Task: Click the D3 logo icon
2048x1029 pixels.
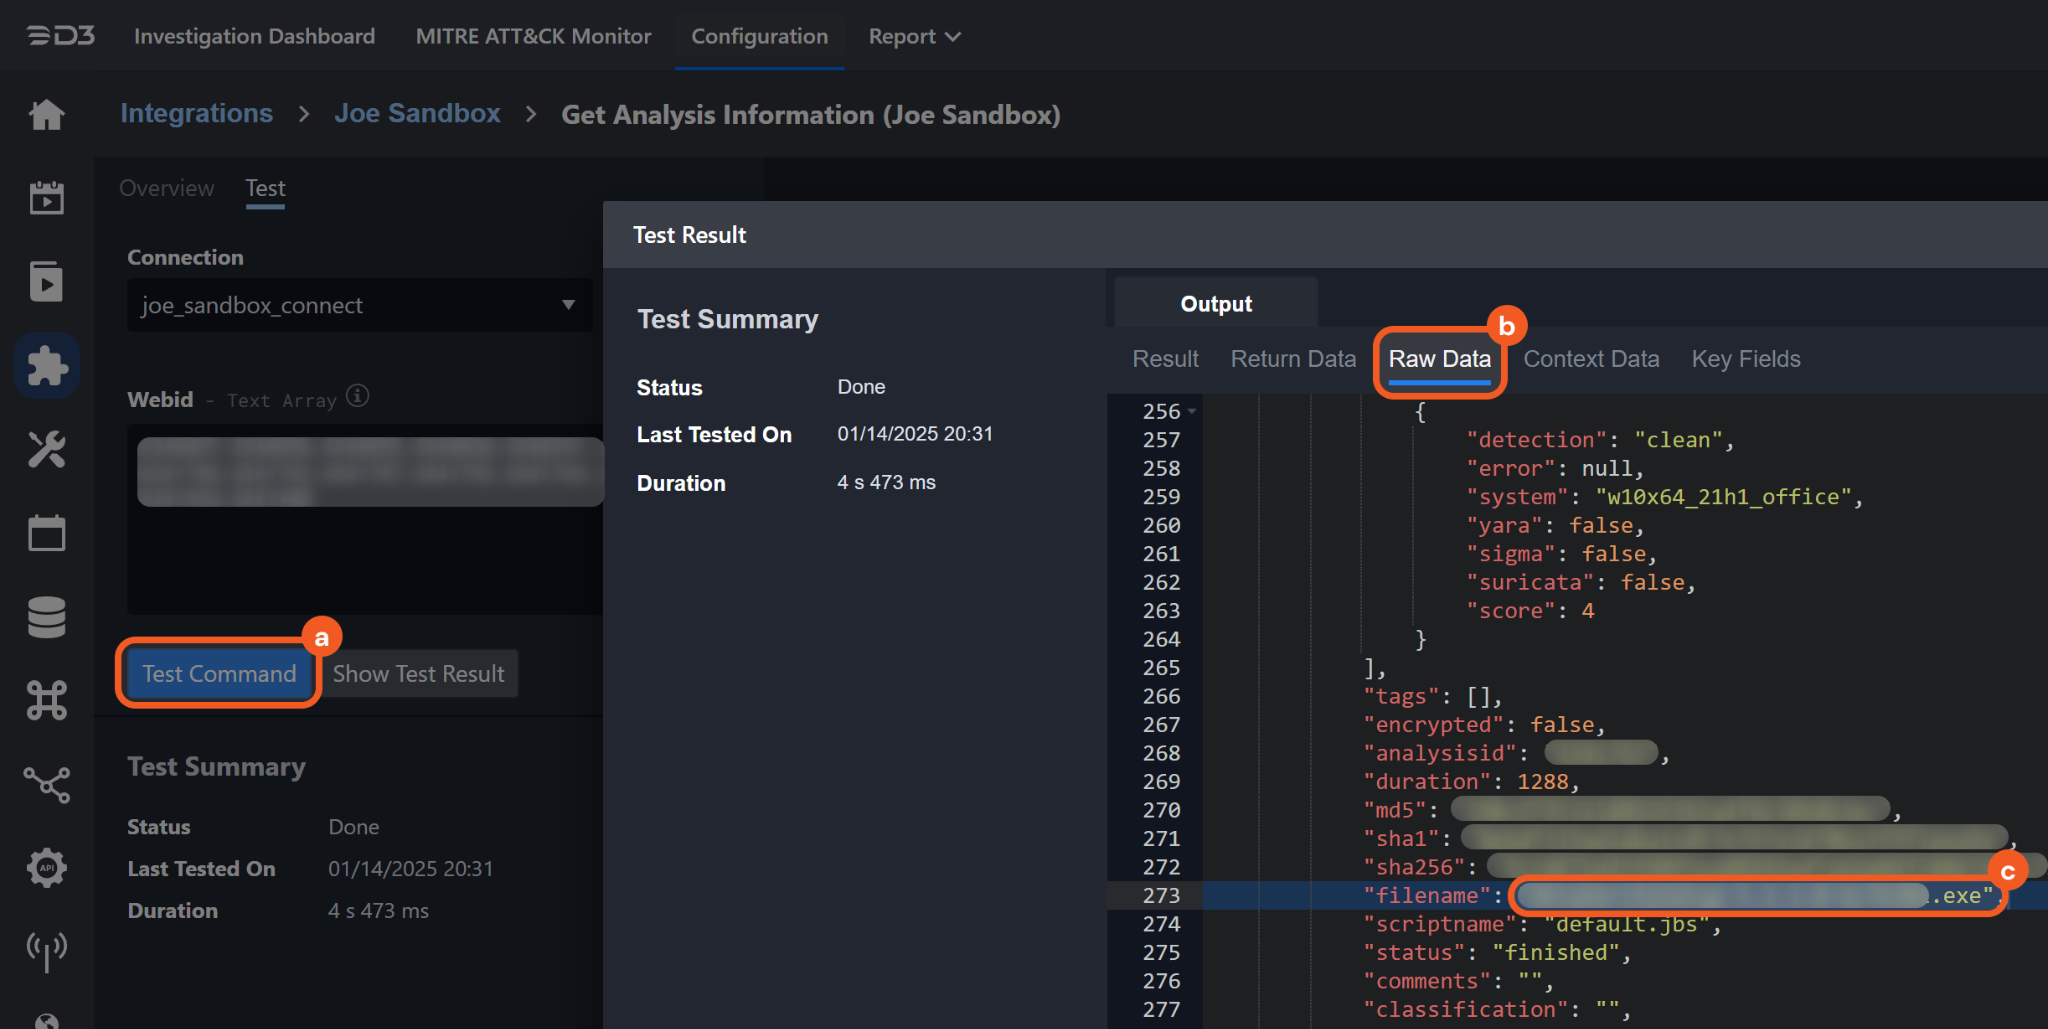Action: click(60, 36)
